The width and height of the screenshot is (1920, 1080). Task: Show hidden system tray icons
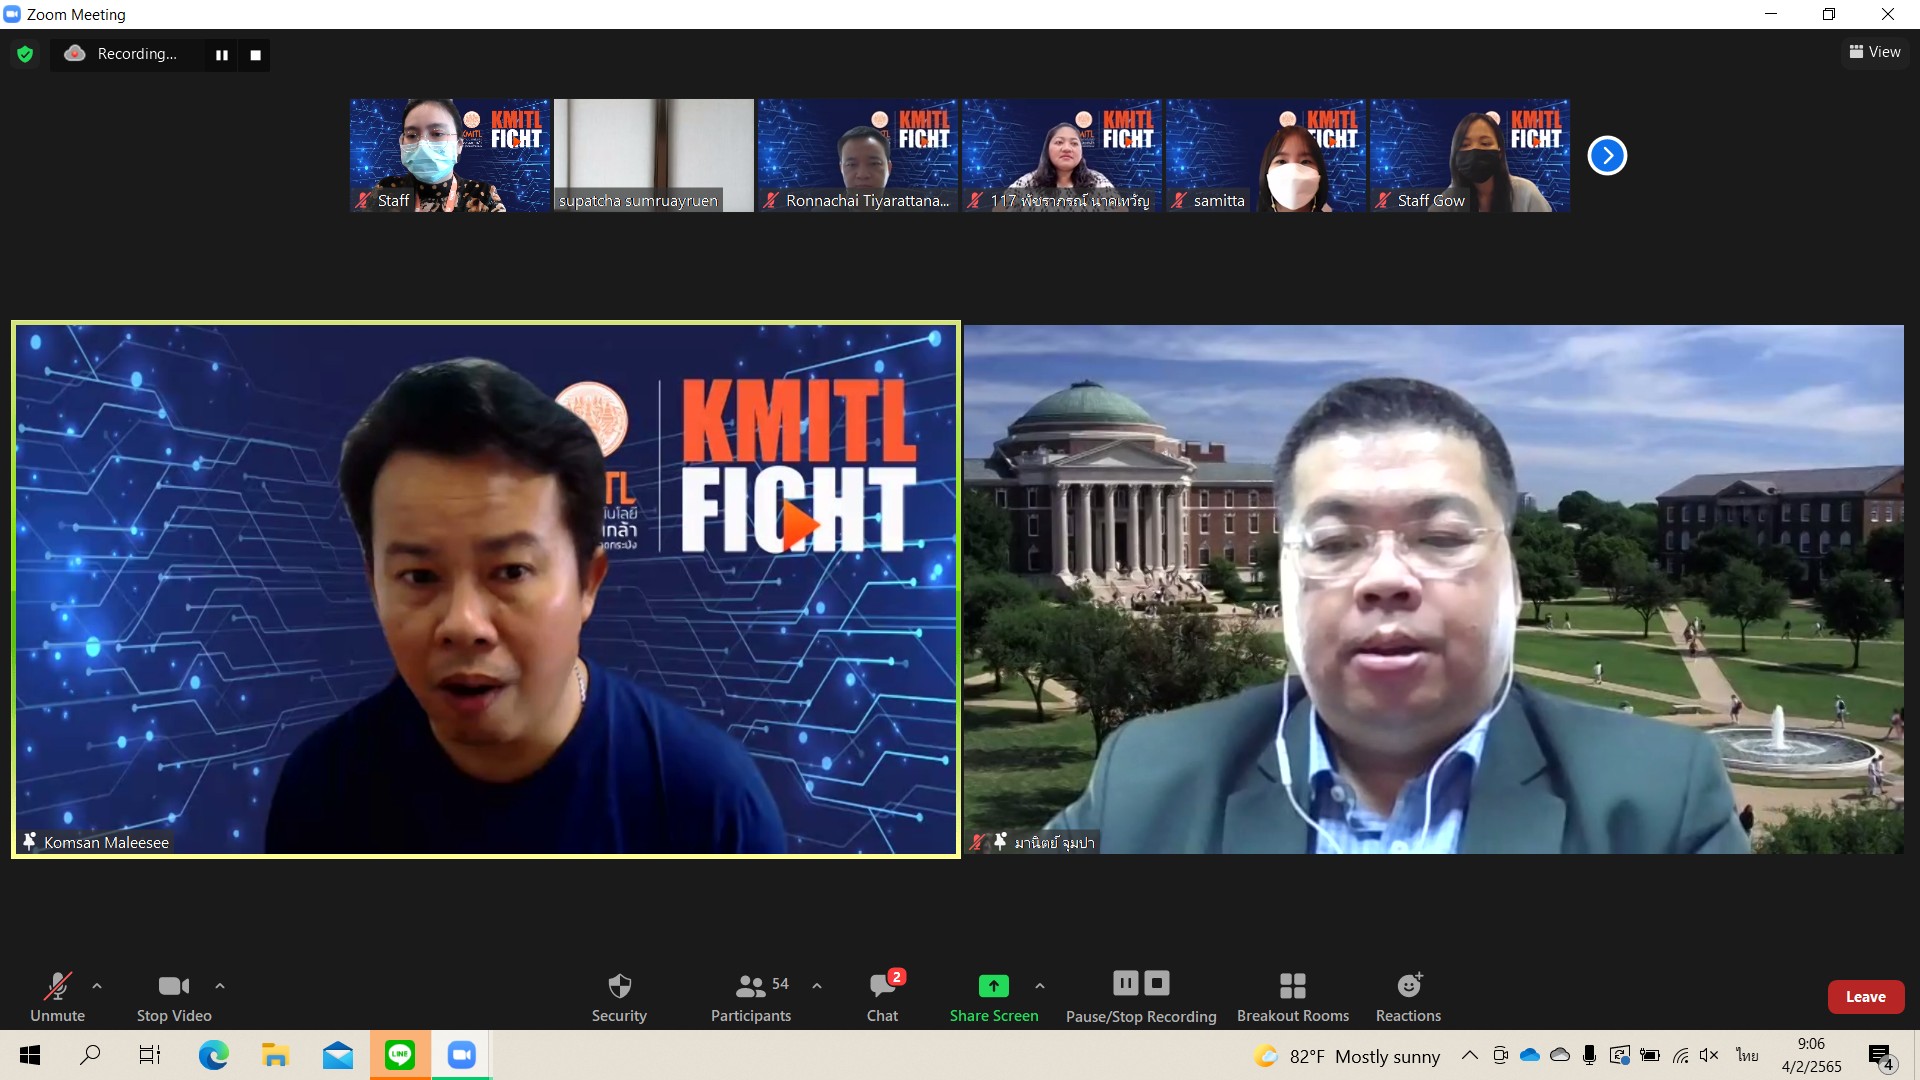[1469, 1055]
